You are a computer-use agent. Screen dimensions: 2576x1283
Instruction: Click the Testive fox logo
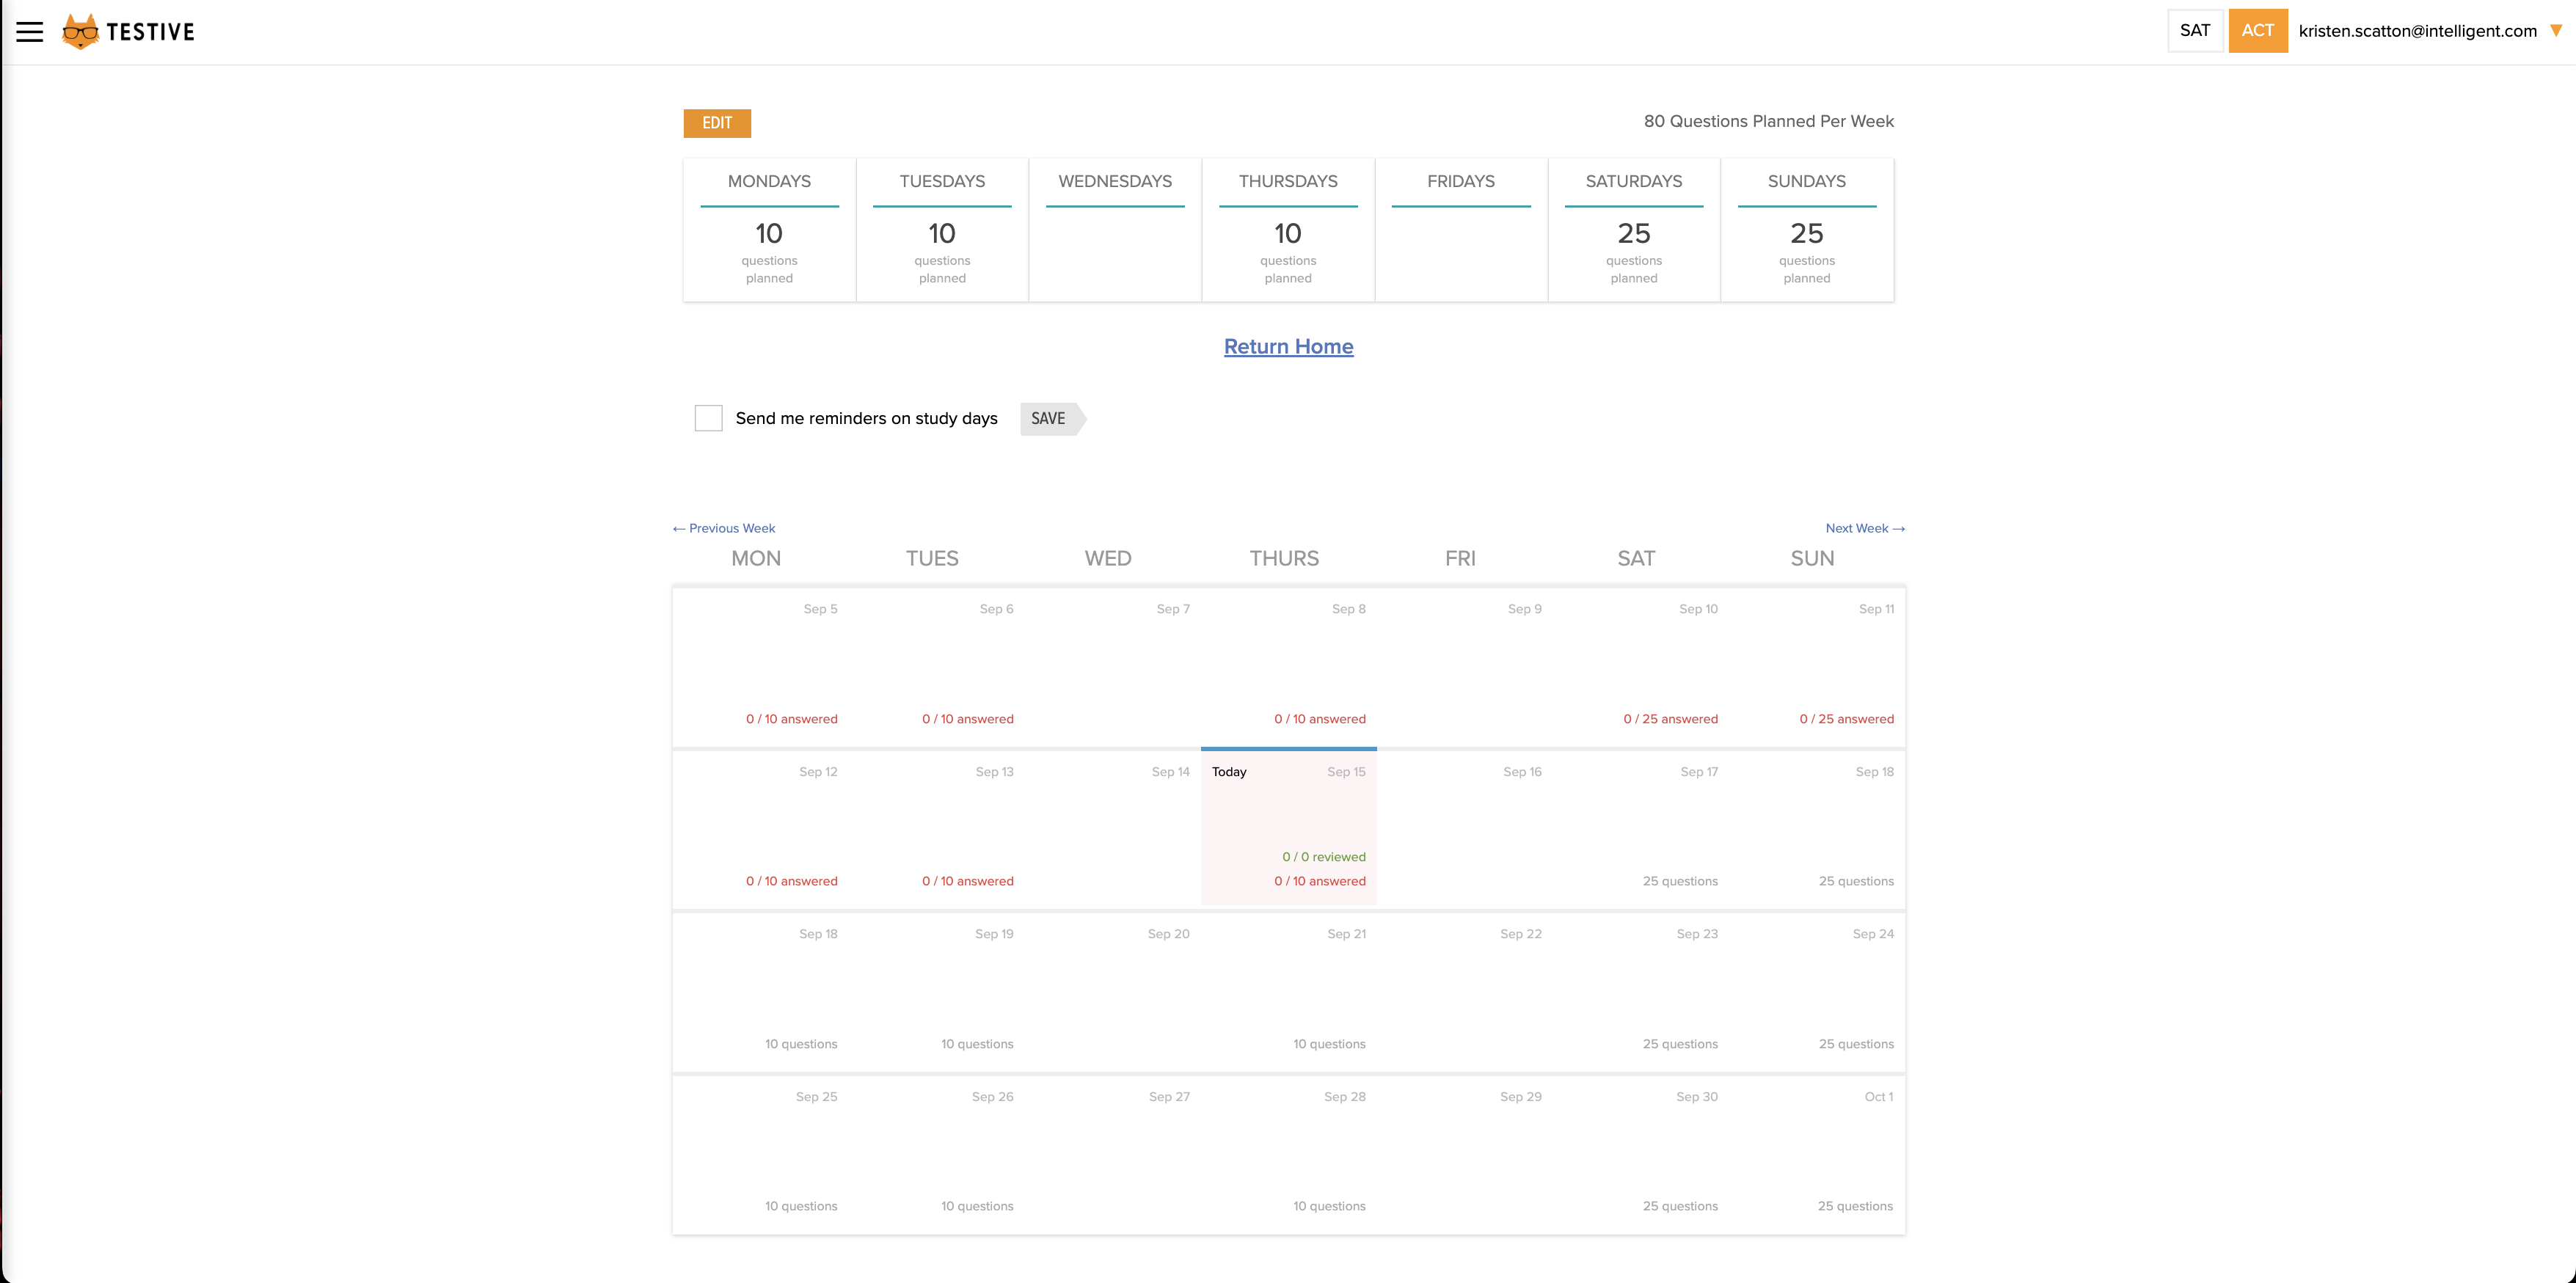(80, 32)
